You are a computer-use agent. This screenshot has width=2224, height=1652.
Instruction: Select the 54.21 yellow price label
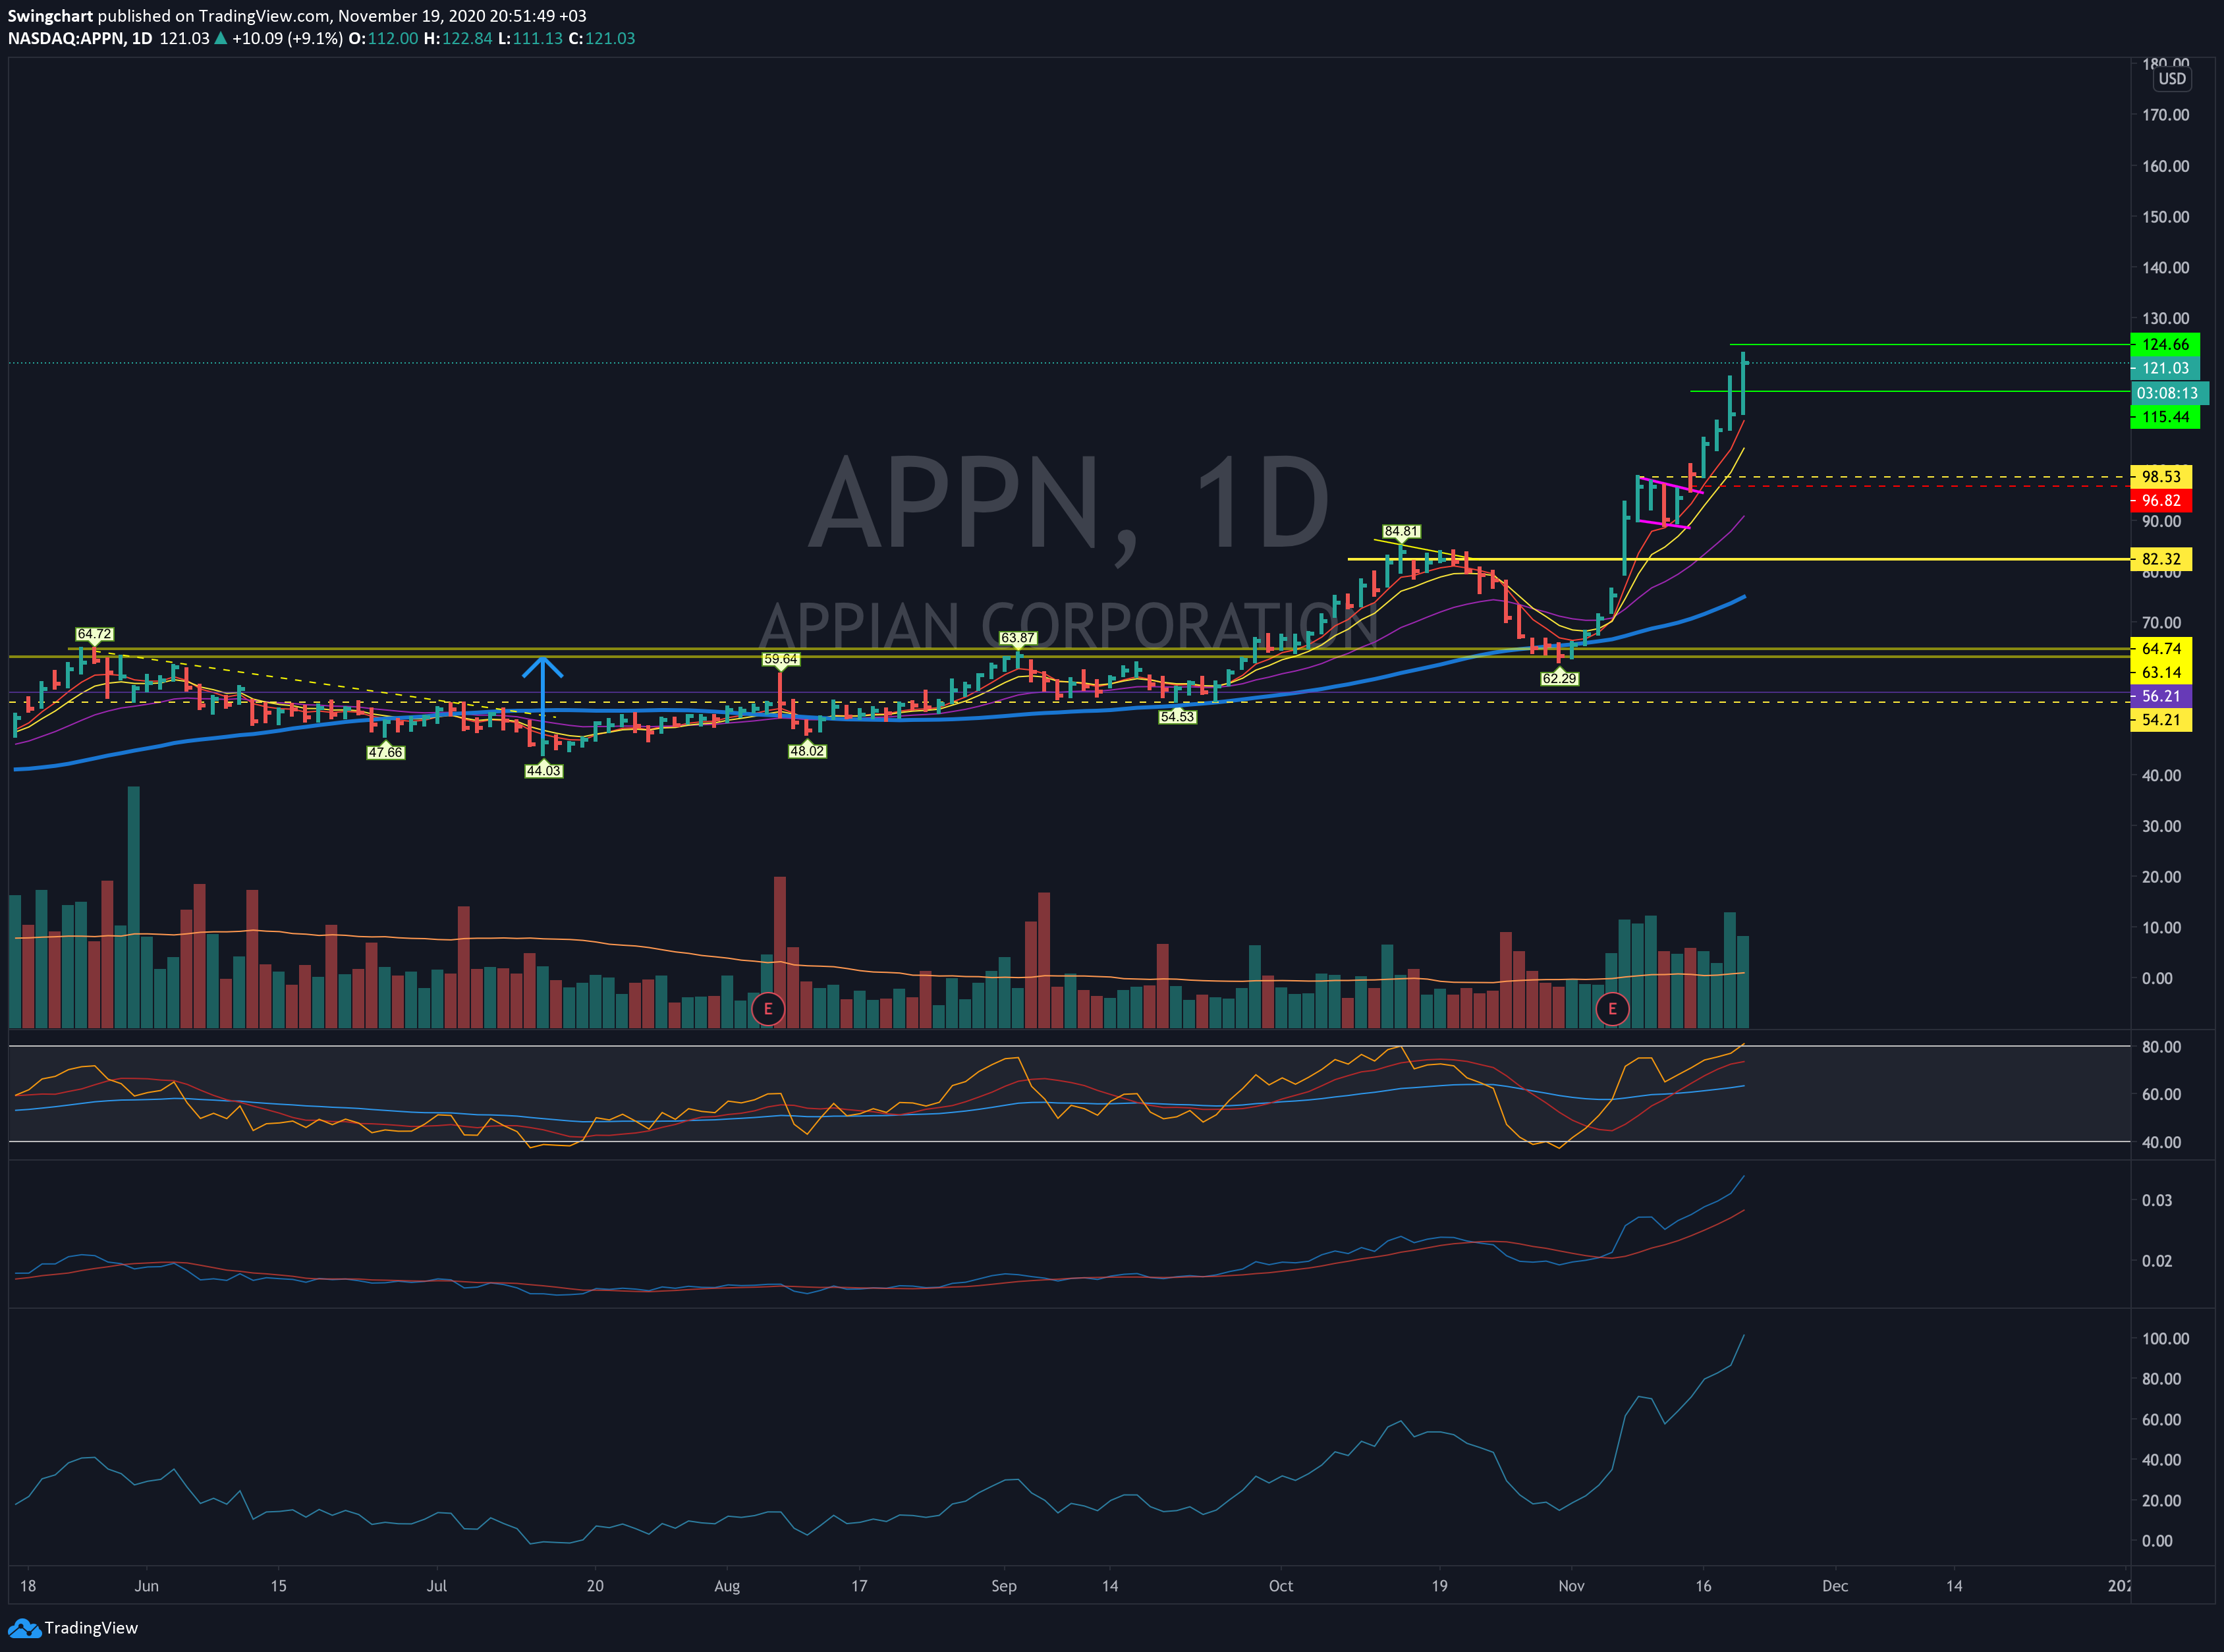pos(2161,720)
